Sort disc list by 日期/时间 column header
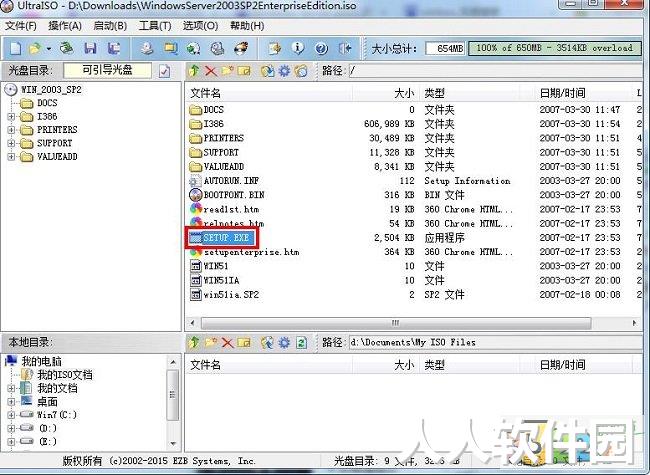The width and height of the screenshot is (650, 475). (x=562, y=93)
